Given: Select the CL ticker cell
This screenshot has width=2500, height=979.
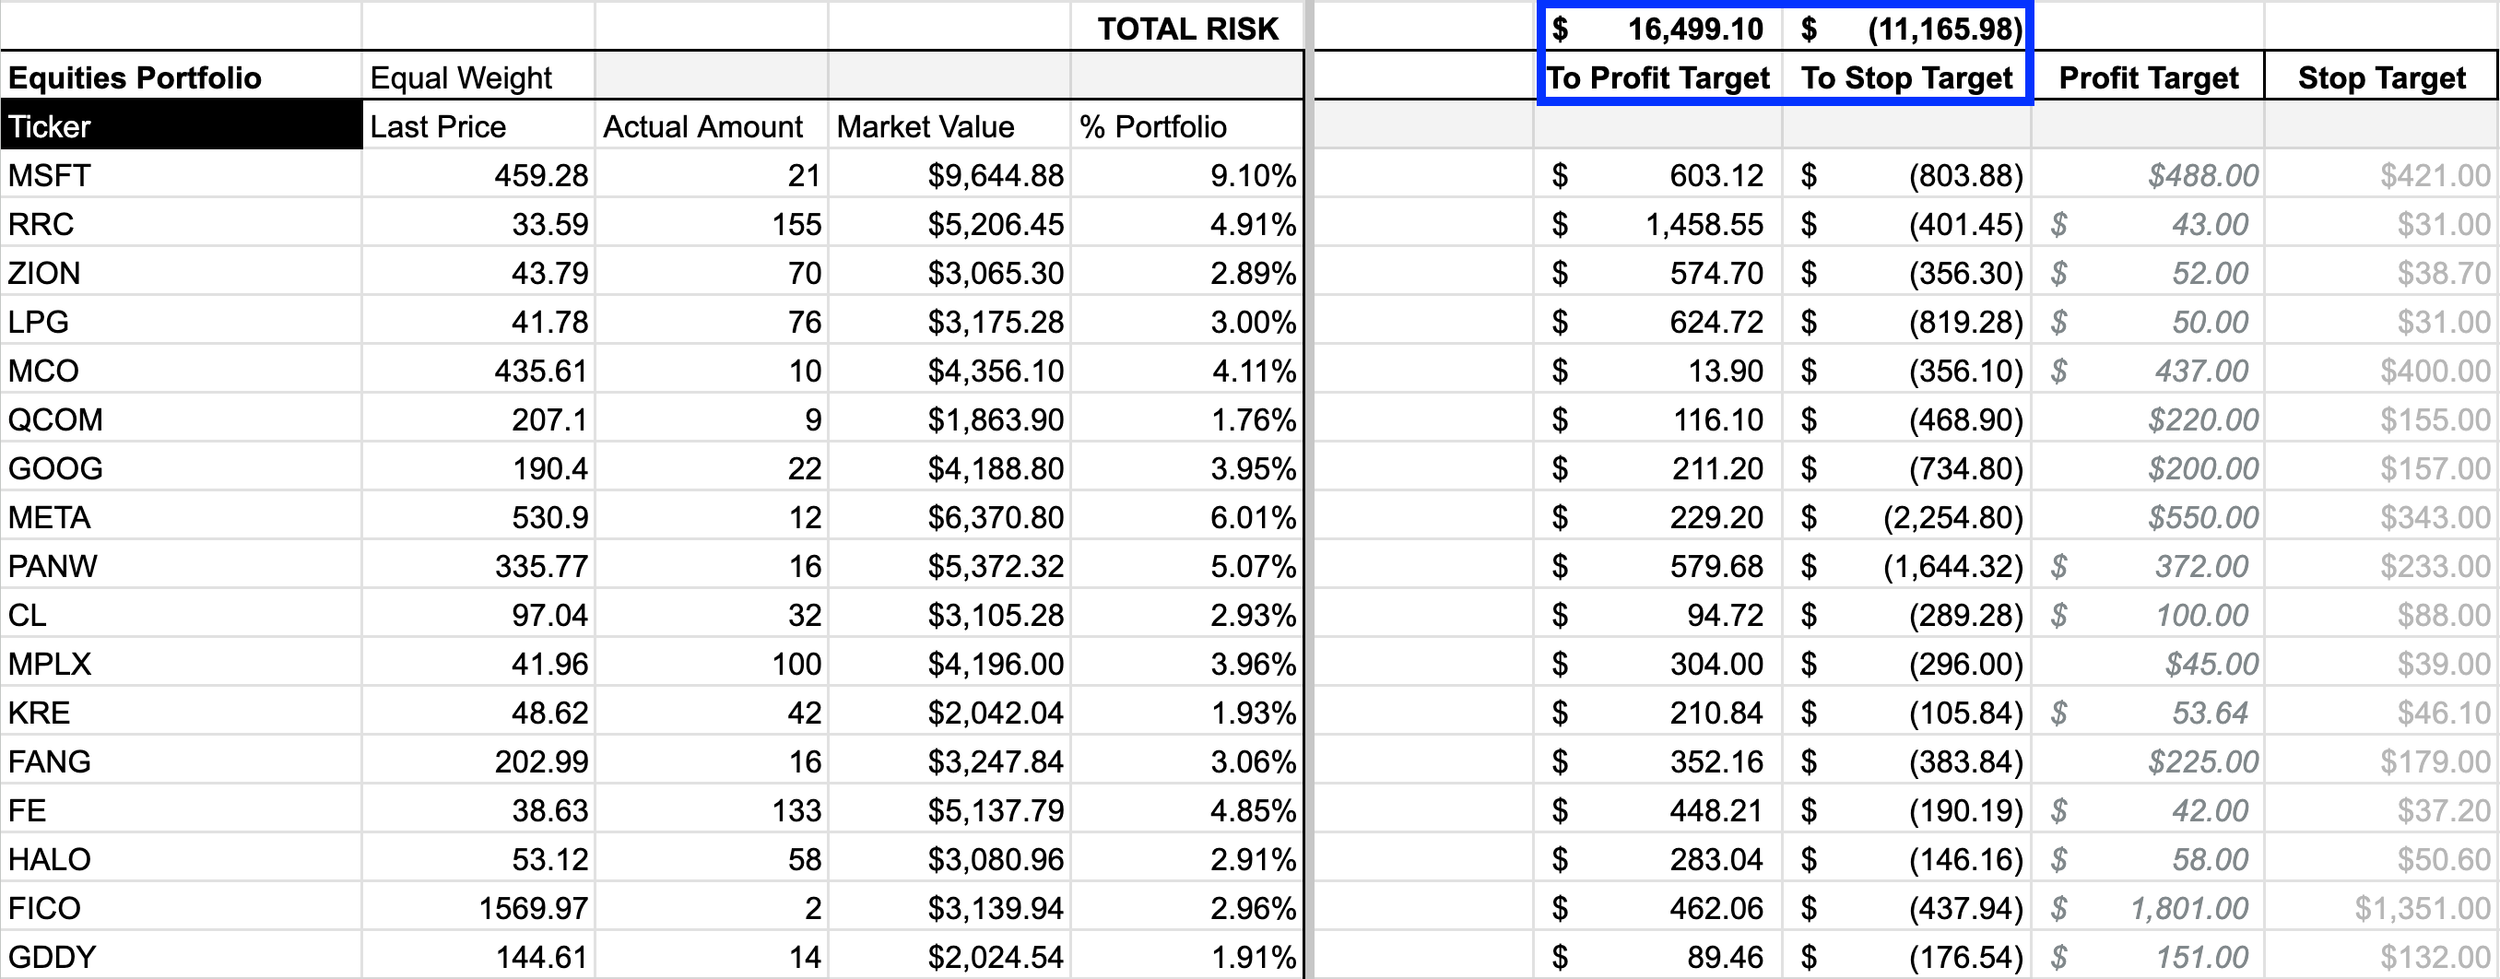Looking at the screenshot, I should [x=181, y=615].
